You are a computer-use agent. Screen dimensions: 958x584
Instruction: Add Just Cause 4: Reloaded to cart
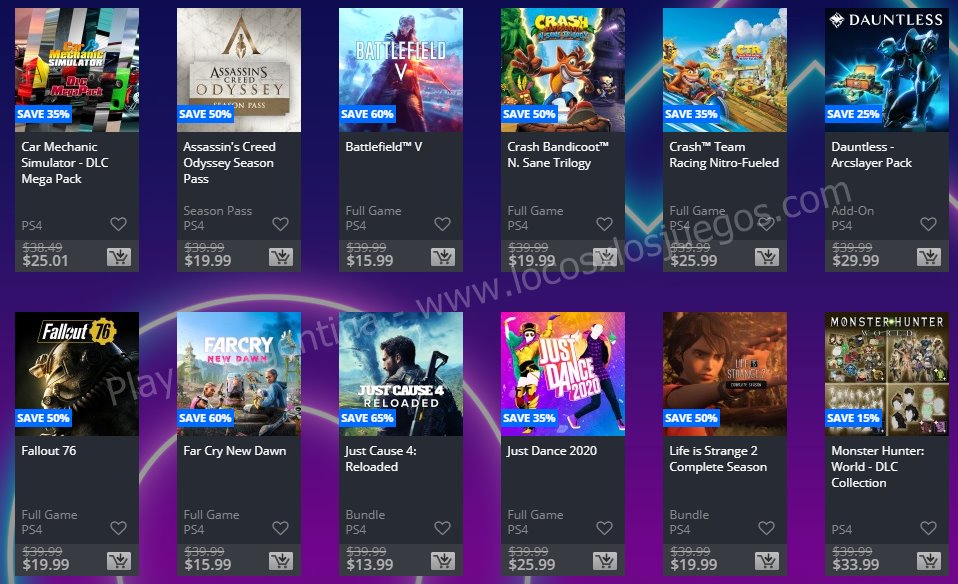[x=442, y=561]
